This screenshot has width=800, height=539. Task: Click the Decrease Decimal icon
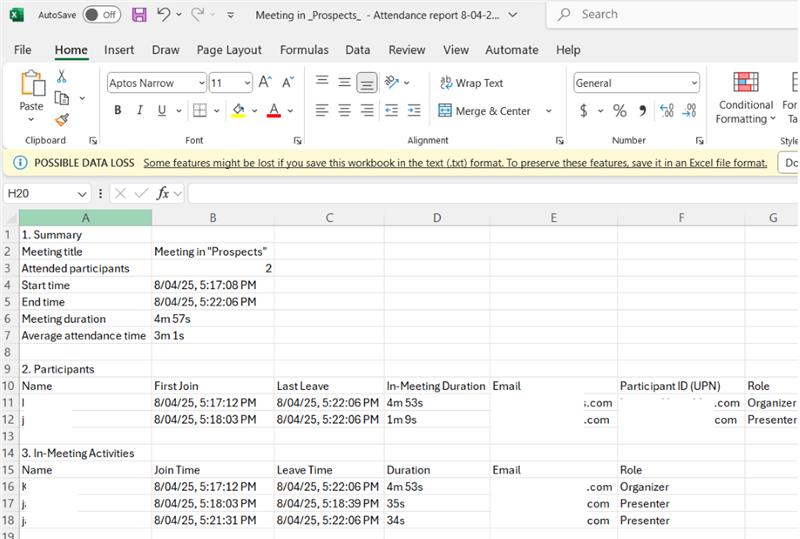(x=689, y=110)
